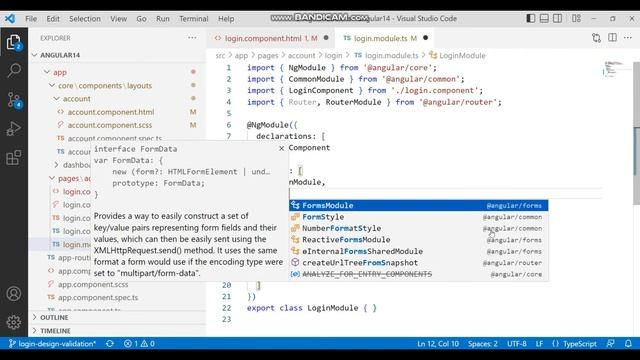The width and height of the screenshot is (640, 360).
Task: Open Source Control view icon
Action: [13, 100]
